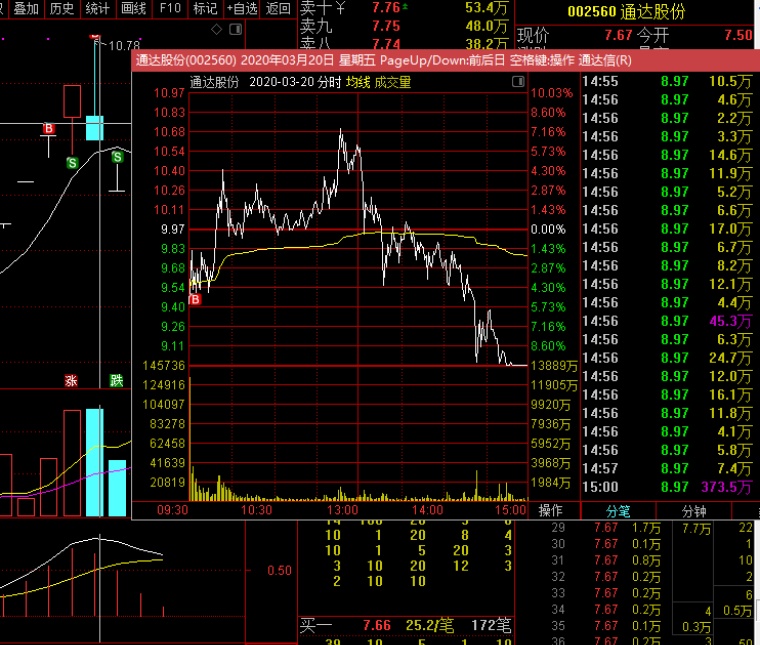The width and height of the screenshot is (760, 645).
Task: Click the hollow red candlestick on K-line chart
Action: pos(72,101)
